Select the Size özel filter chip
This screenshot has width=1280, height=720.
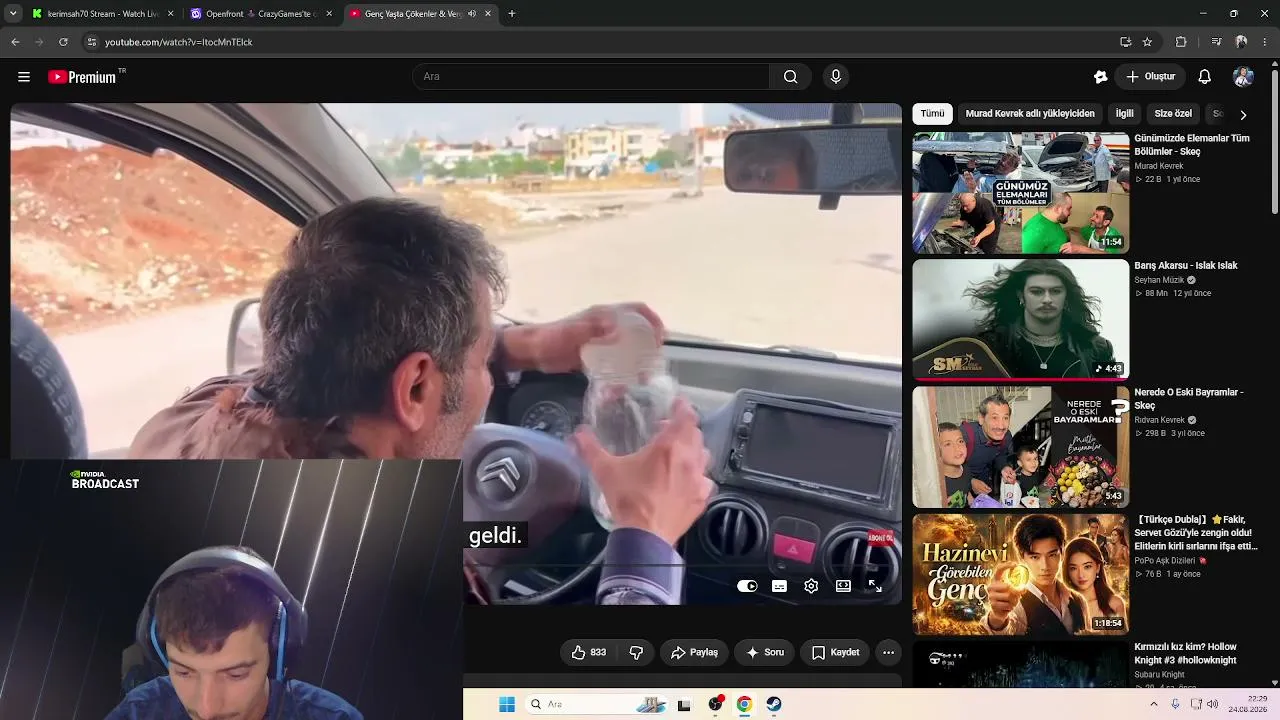(1174, 114)
